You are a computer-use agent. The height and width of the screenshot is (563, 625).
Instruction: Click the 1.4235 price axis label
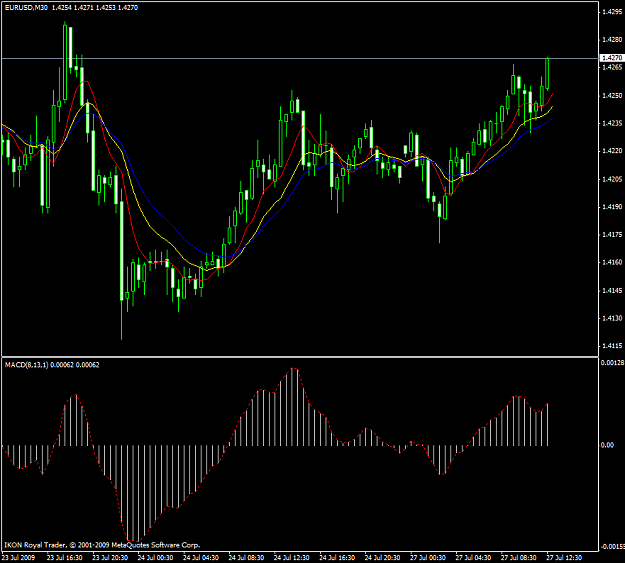point(612,123)
